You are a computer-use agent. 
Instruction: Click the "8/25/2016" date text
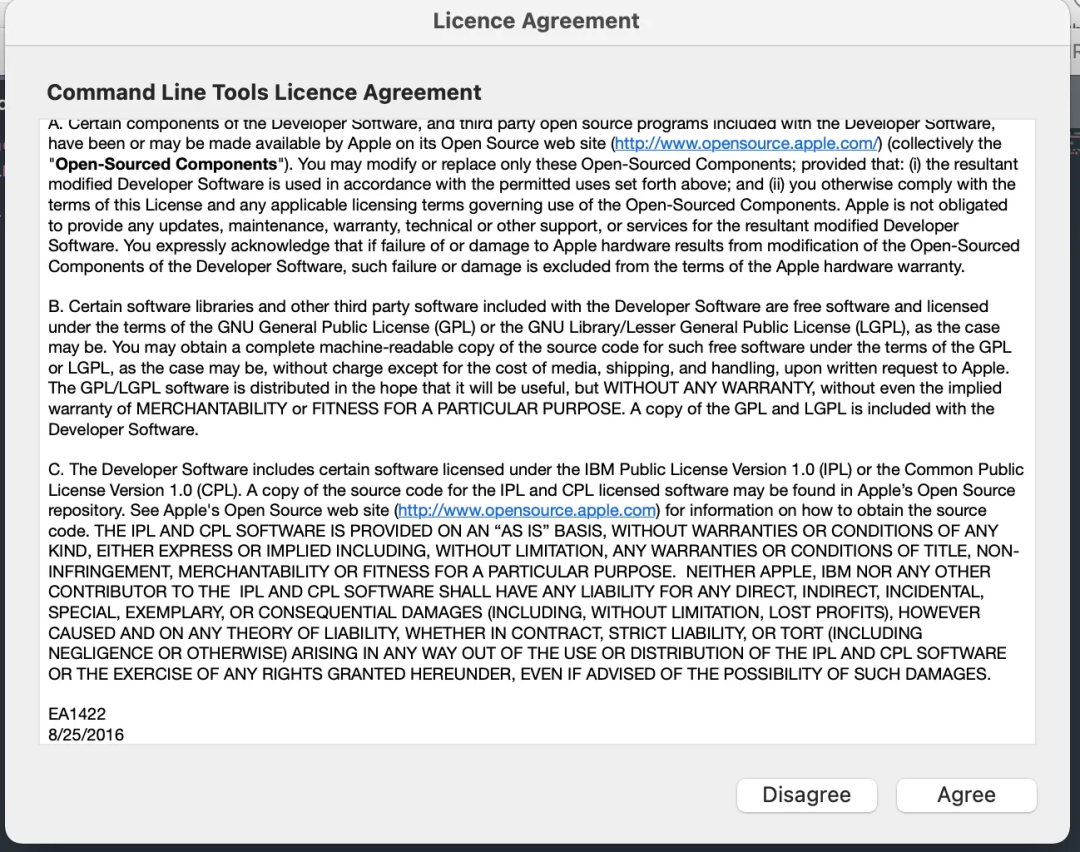point(86,735)
